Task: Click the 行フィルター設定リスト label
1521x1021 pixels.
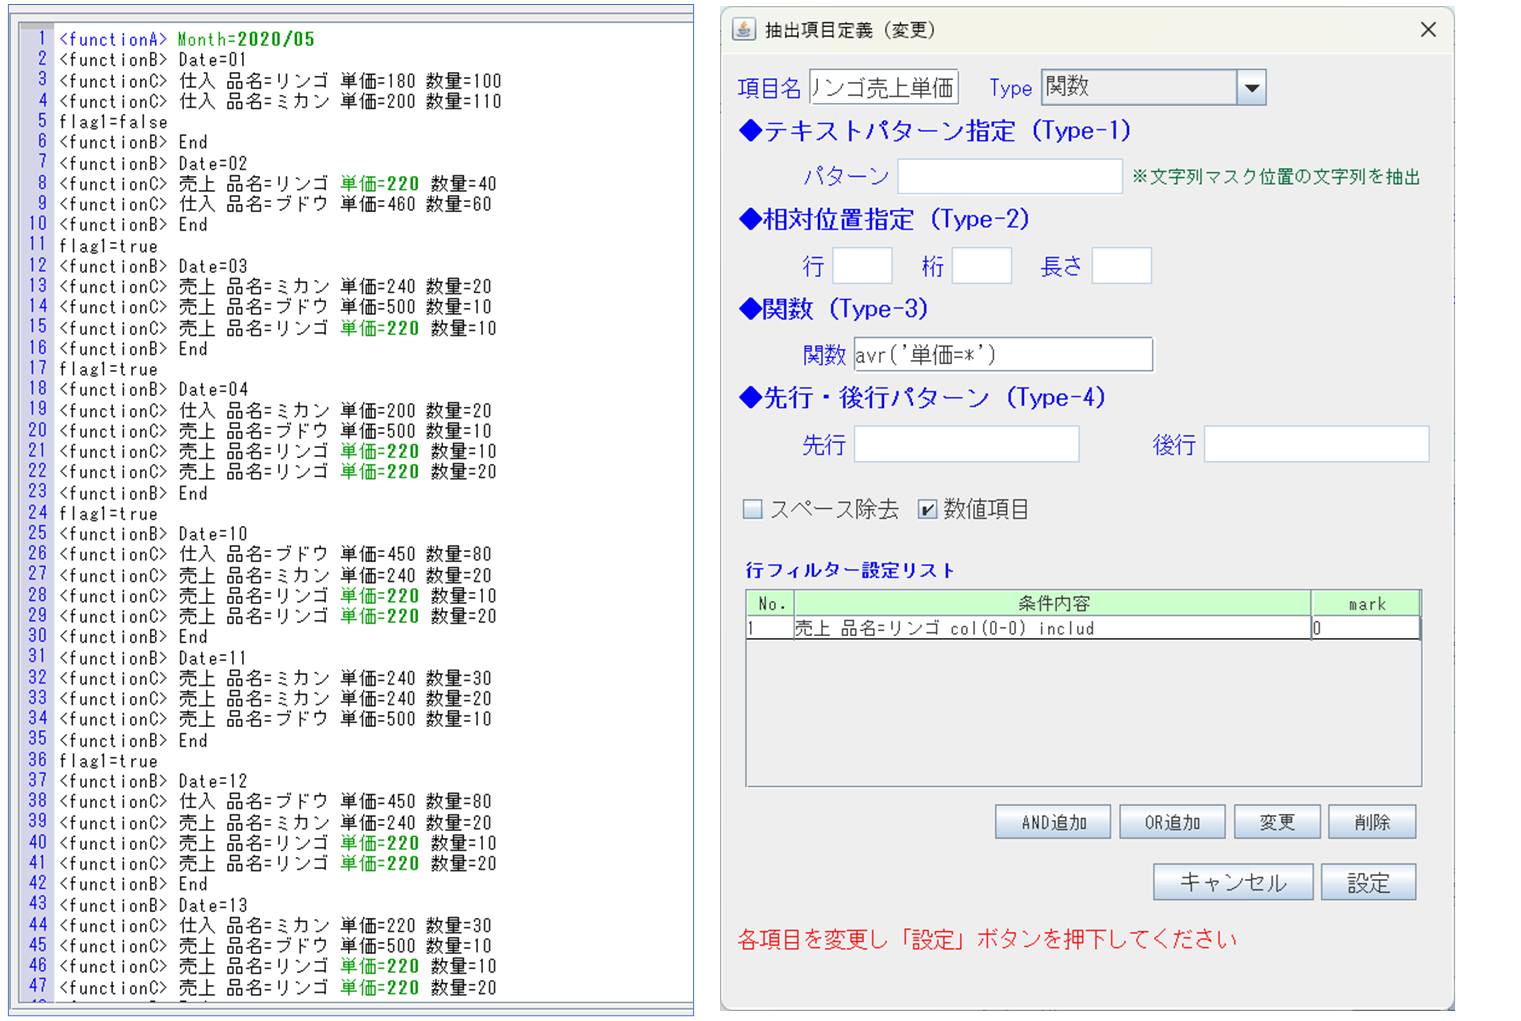Action: (850, 570)
